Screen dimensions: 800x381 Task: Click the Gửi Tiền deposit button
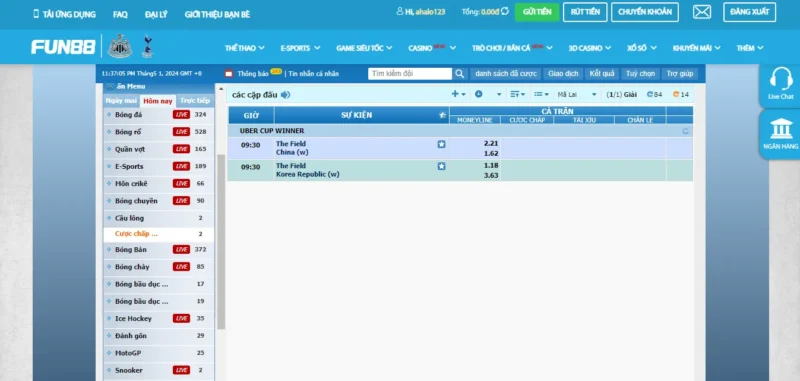click(537, 12)
